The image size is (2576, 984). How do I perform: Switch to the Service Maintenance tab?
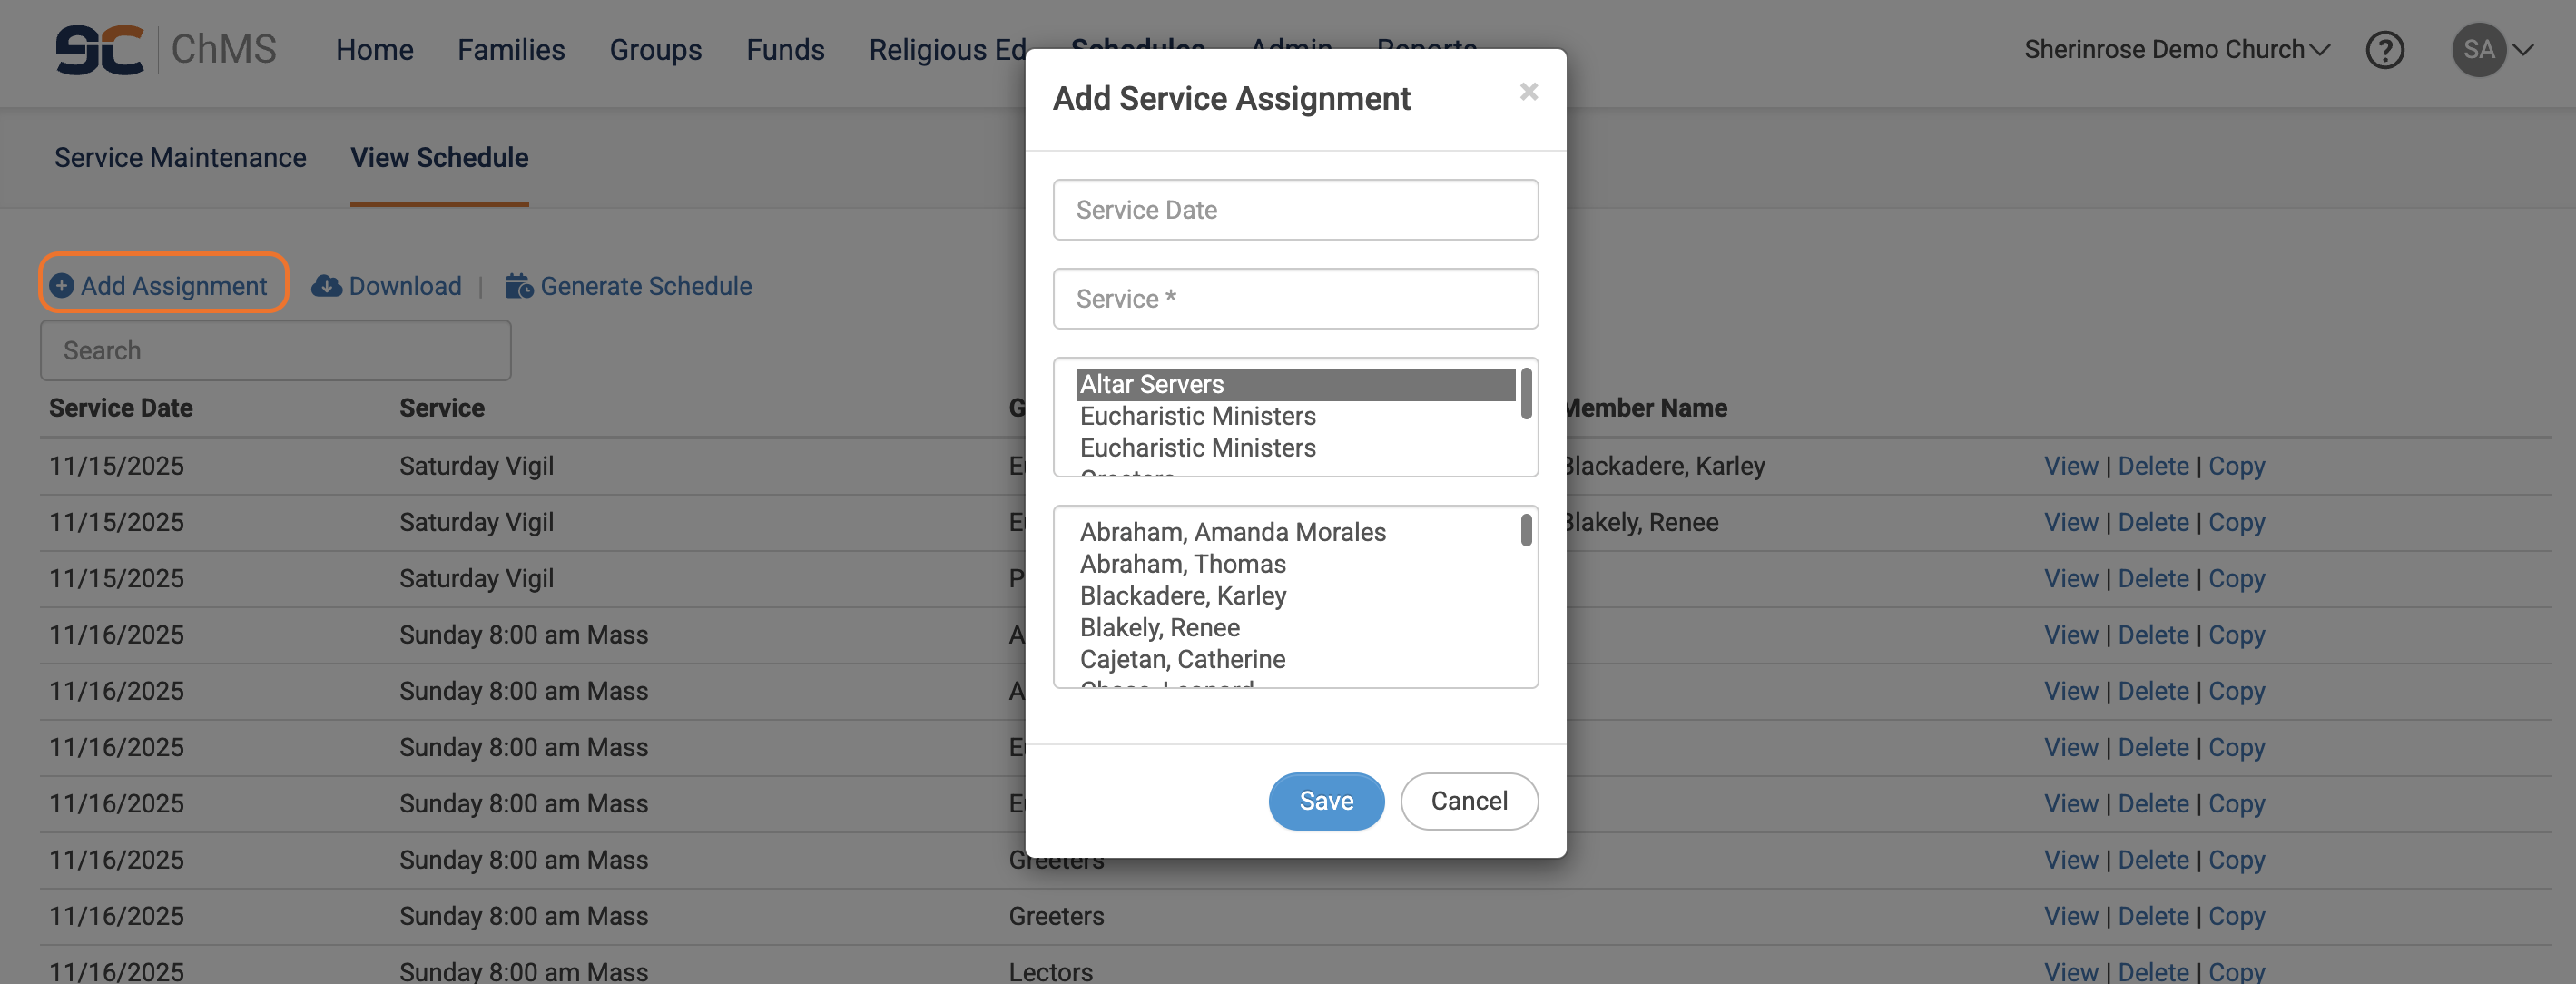tap(180, 157)
